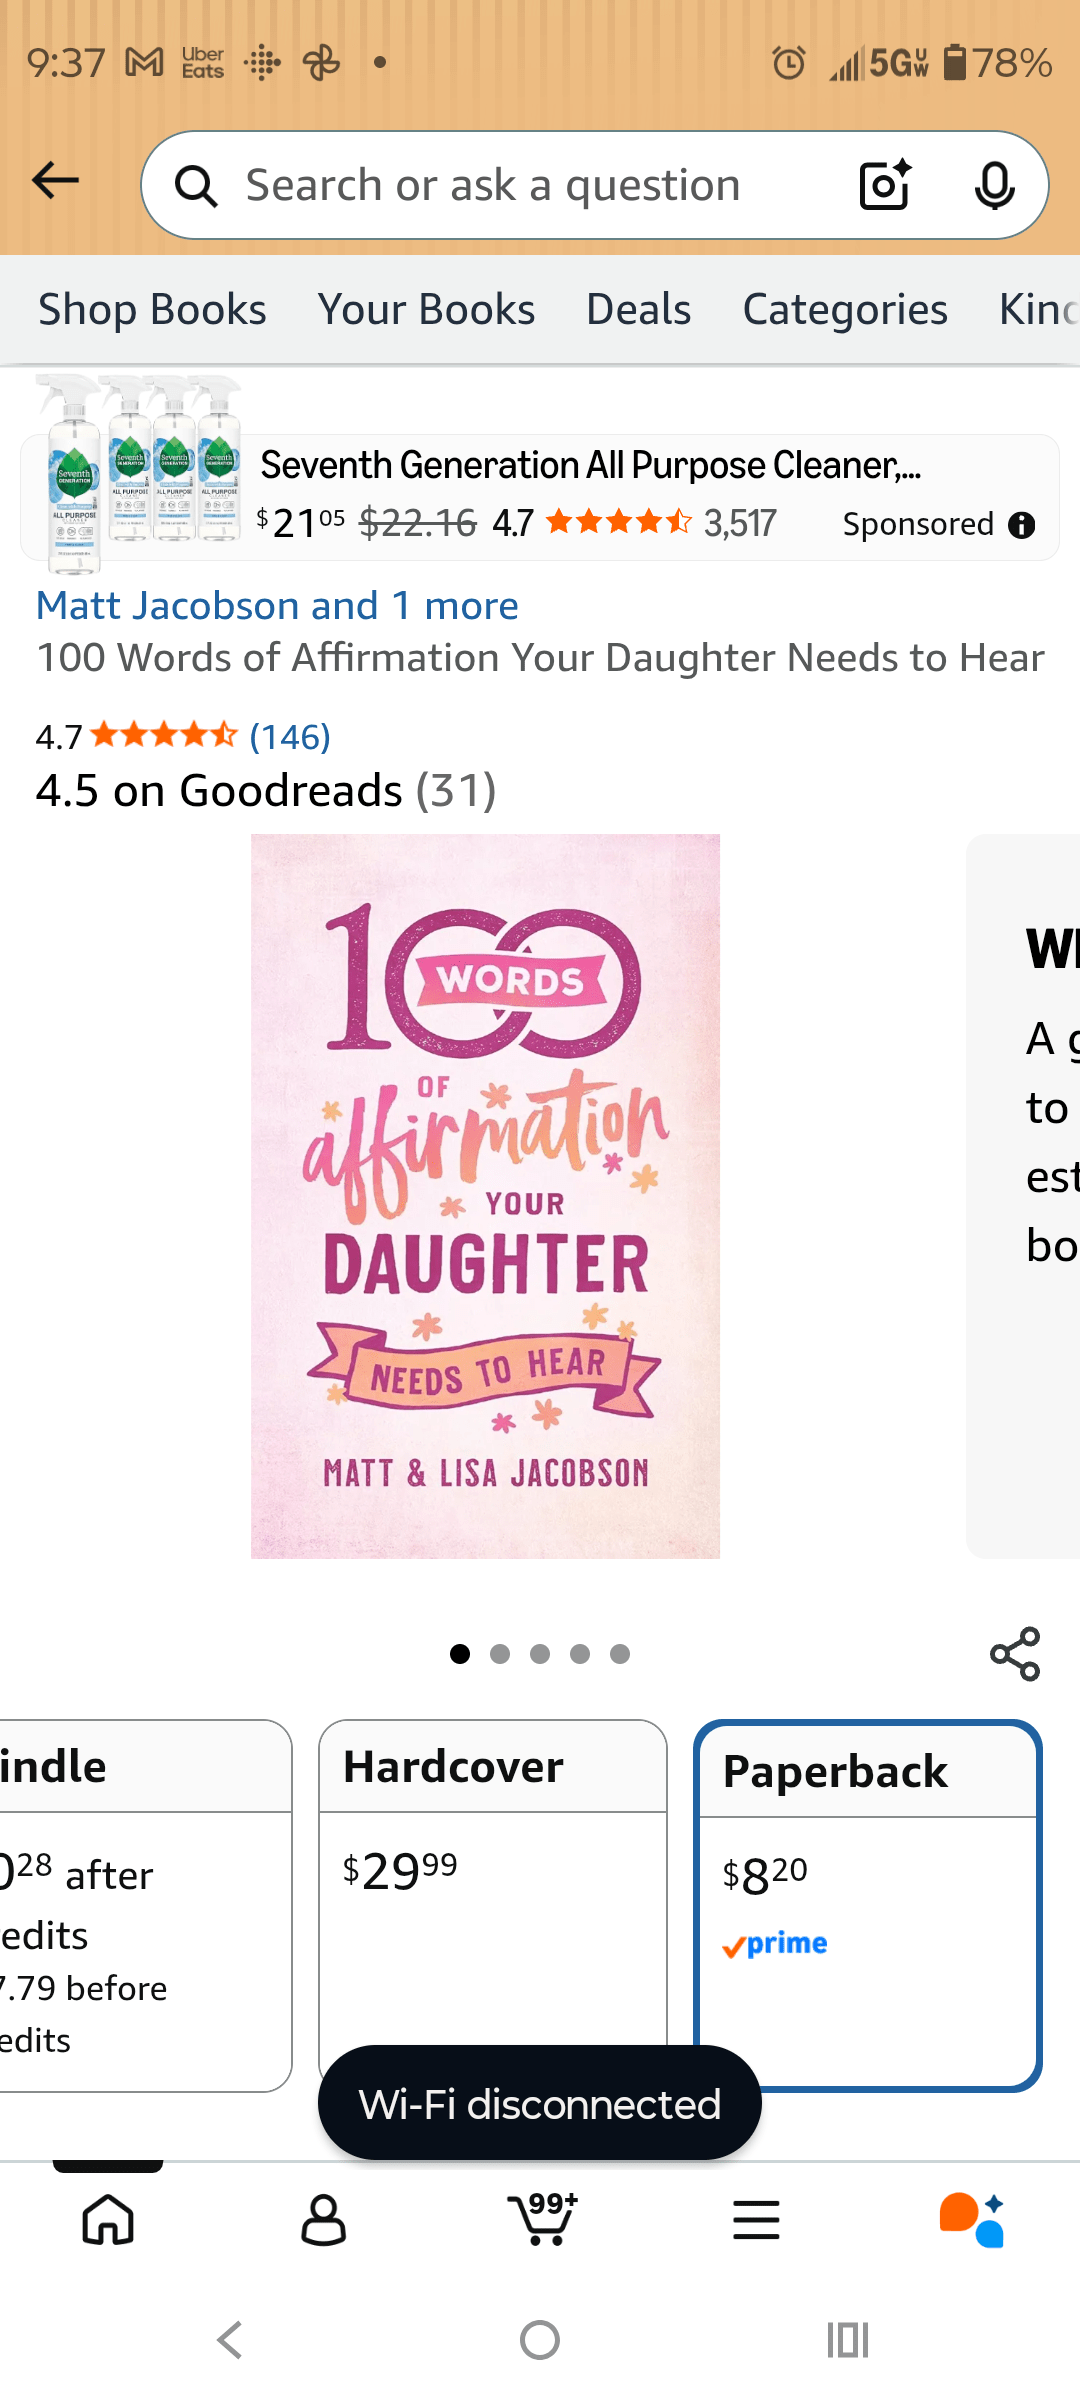
Task: Tap second image carousel dot
Action: (x=500, y=1654)
